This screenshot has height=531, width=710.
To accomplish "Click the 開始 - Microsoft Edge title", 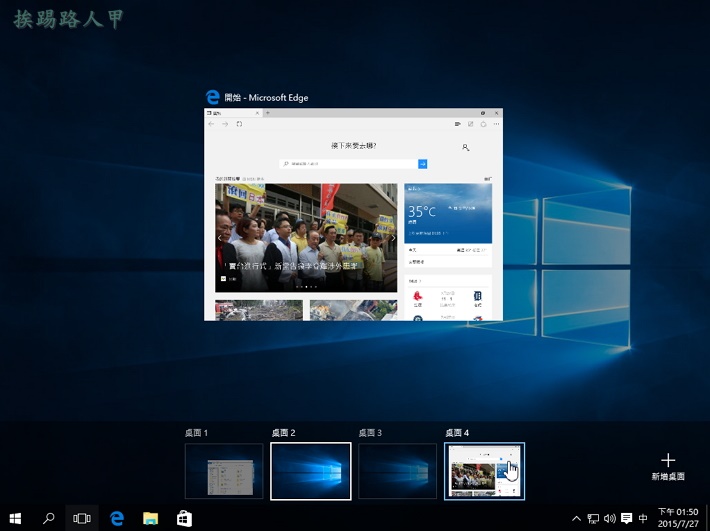I will click(x=266, y=98).
